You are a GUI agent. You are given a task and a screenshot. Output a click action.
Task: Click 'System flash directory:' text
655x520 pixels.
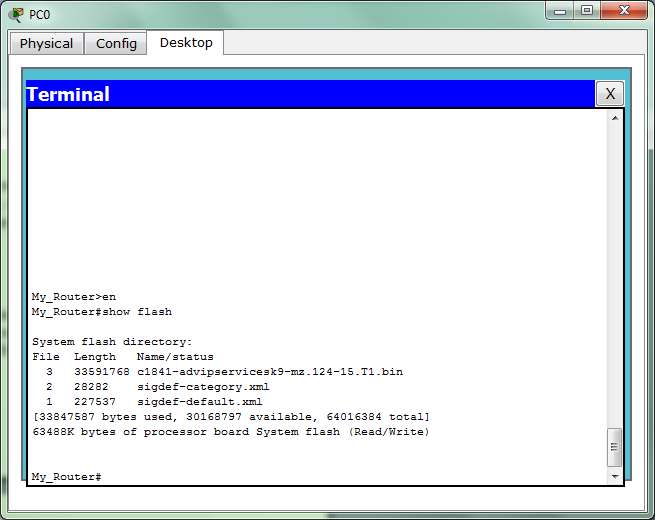tap(112, 342)
